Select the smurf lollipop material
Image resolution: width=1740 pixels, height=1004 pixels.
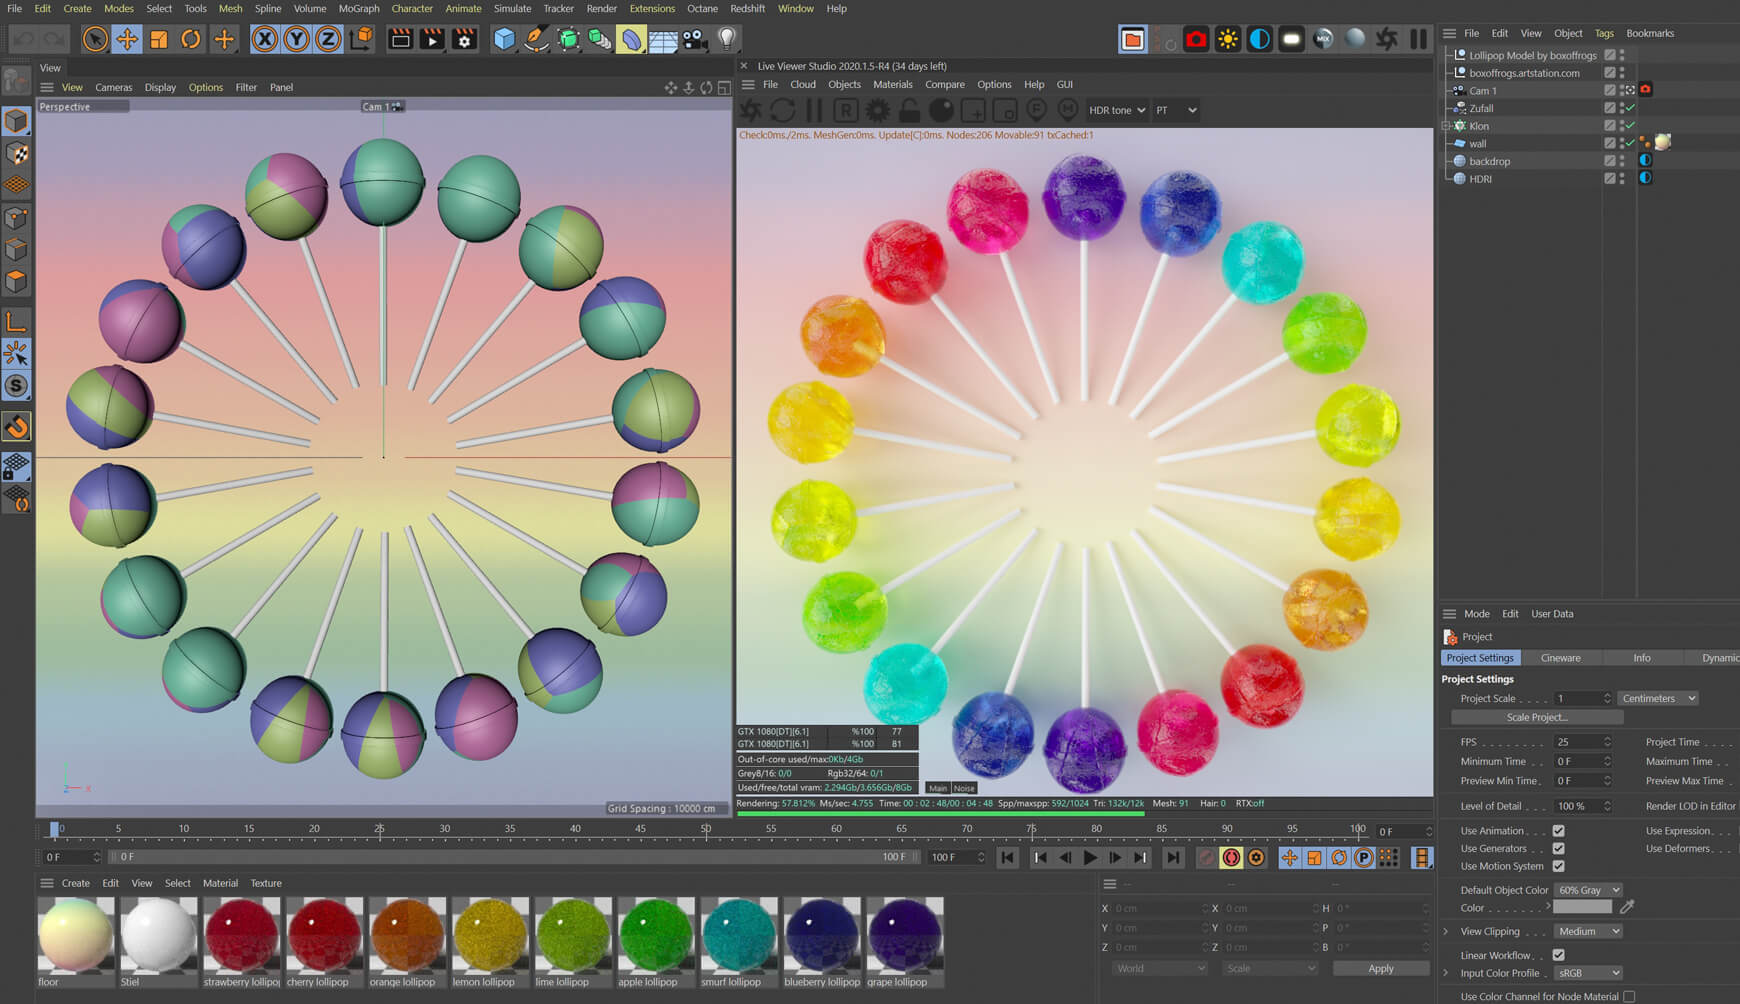[739, 943]
